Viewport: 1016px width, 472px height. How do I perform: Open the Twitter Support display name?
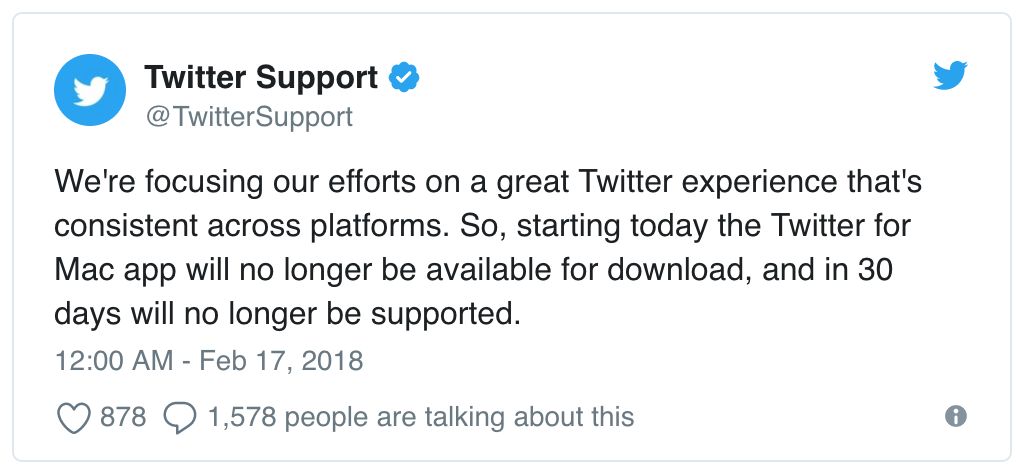tap(261, 78)
